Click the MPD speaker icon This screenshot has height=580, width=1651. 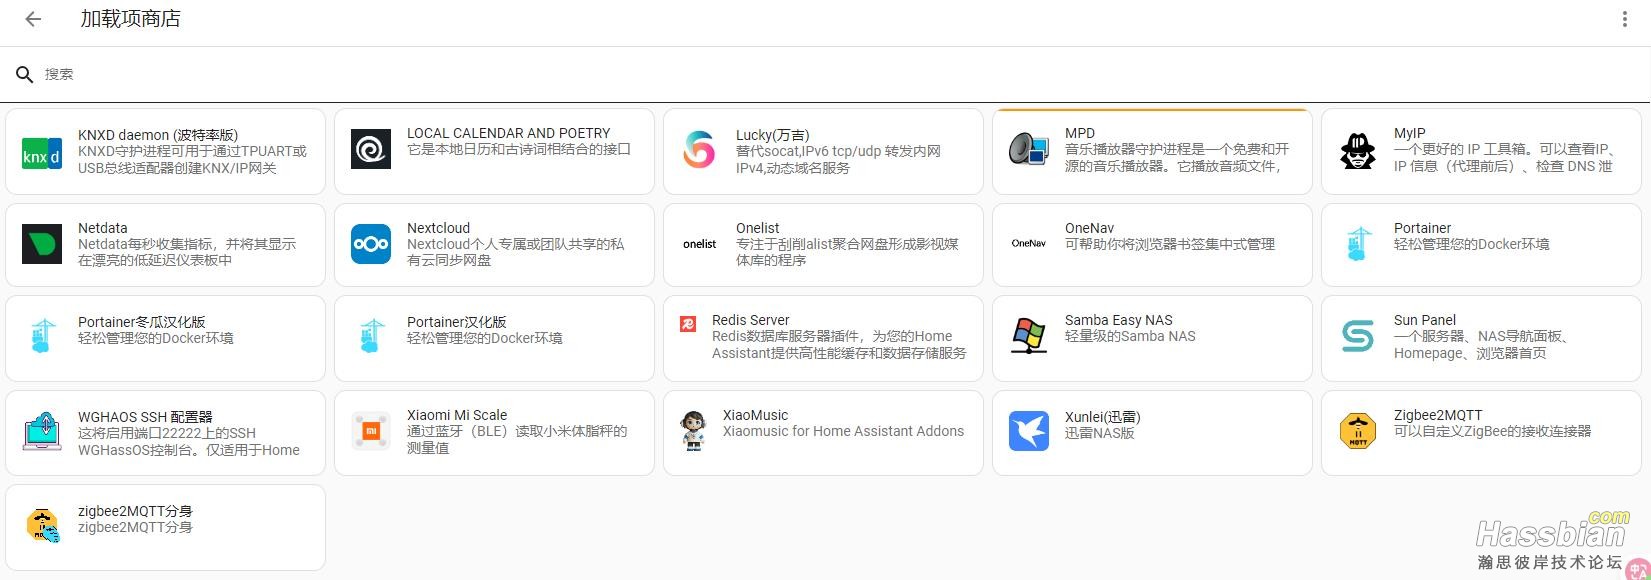pyautogui.click(x=1029, y=150)
